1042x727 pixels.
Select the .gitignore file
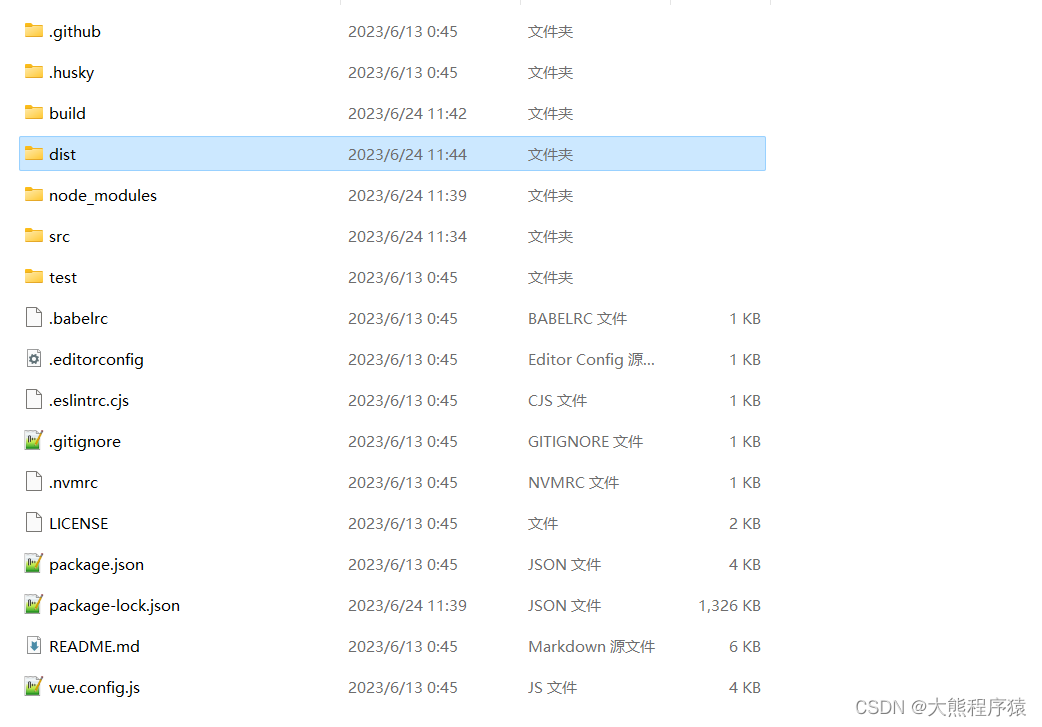coord(85,441)
